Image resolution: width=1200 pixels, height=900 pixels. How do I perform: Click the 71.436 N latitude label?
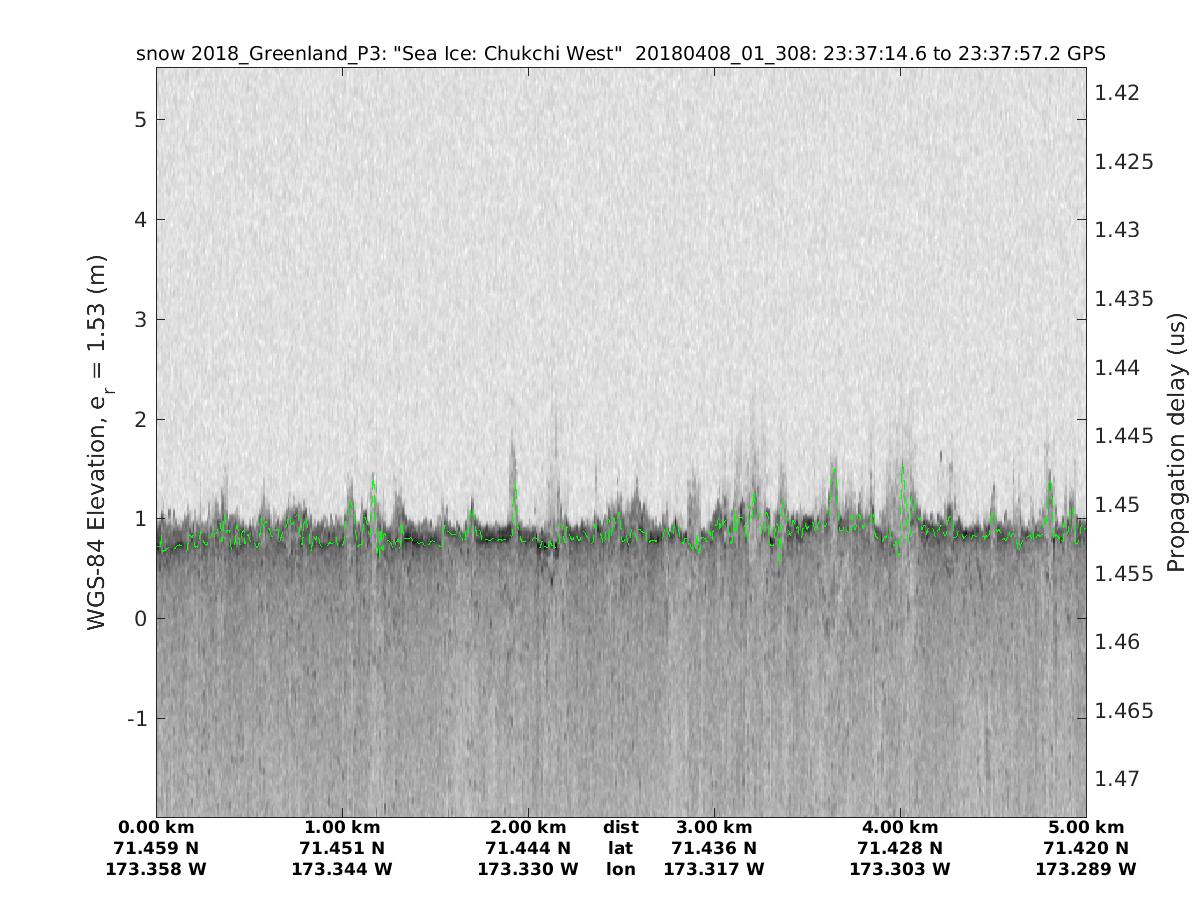[714, 848]
